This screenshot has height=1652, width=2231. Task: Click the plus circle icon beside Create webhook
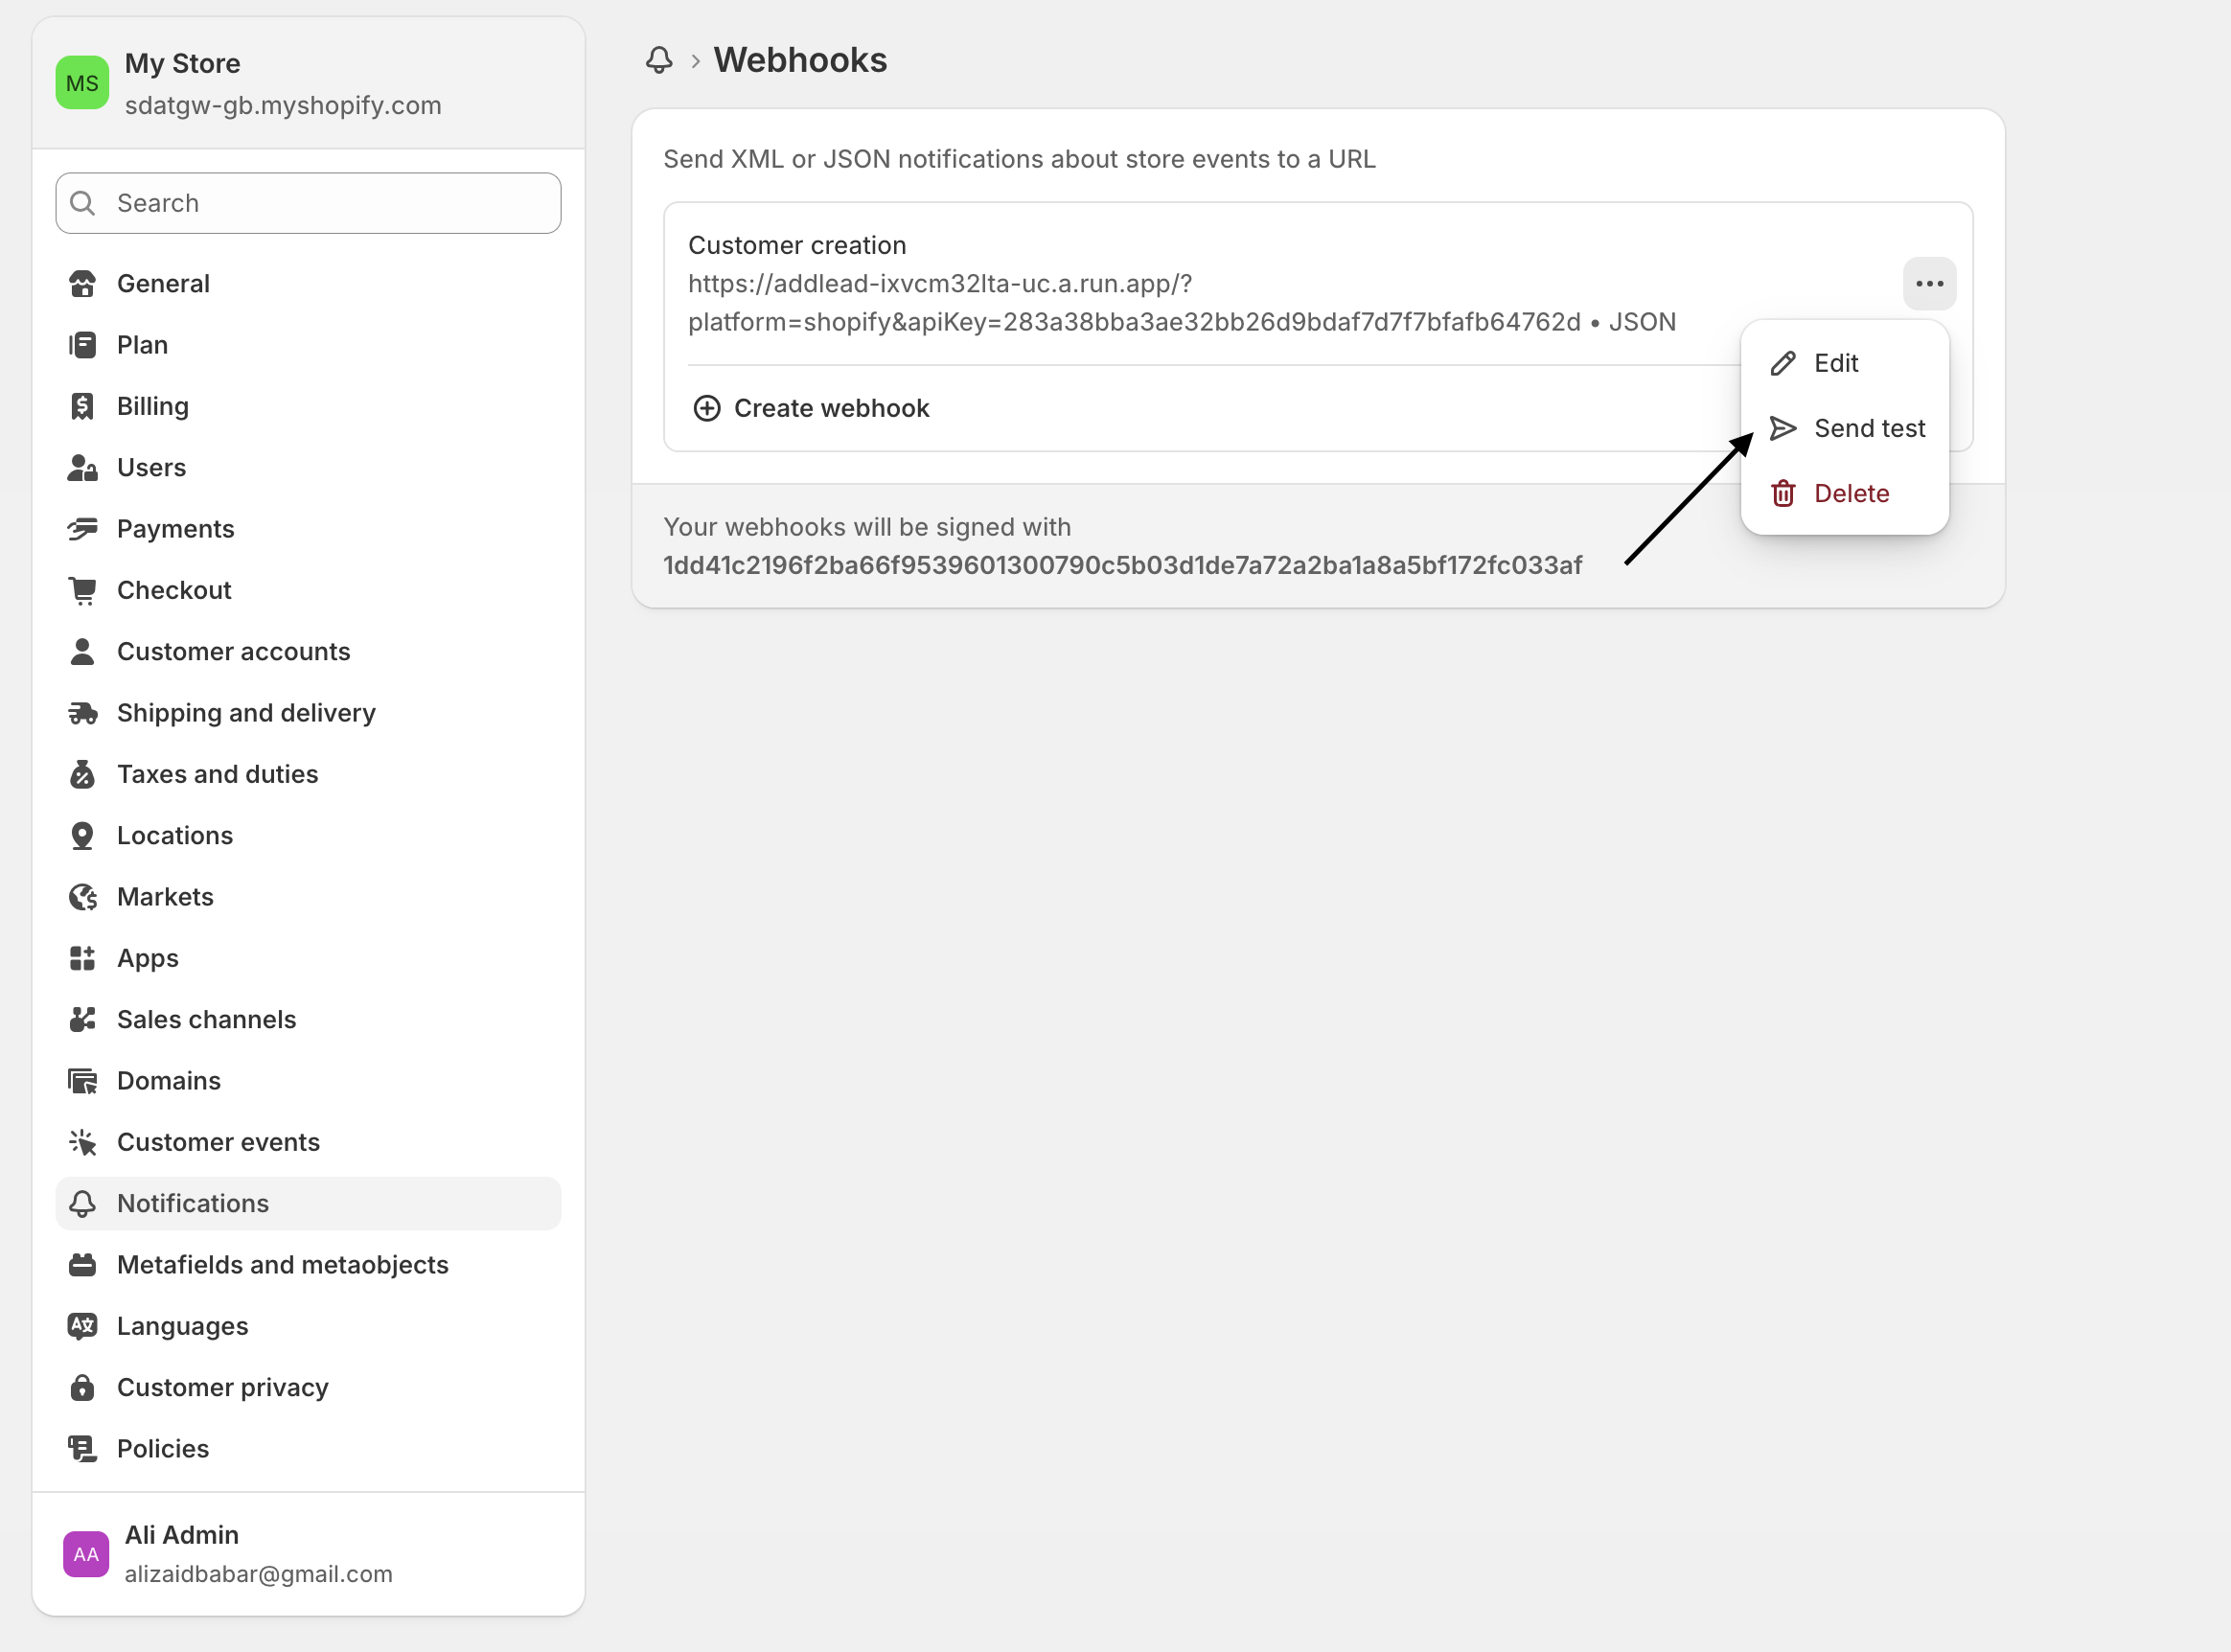point(707,408)
